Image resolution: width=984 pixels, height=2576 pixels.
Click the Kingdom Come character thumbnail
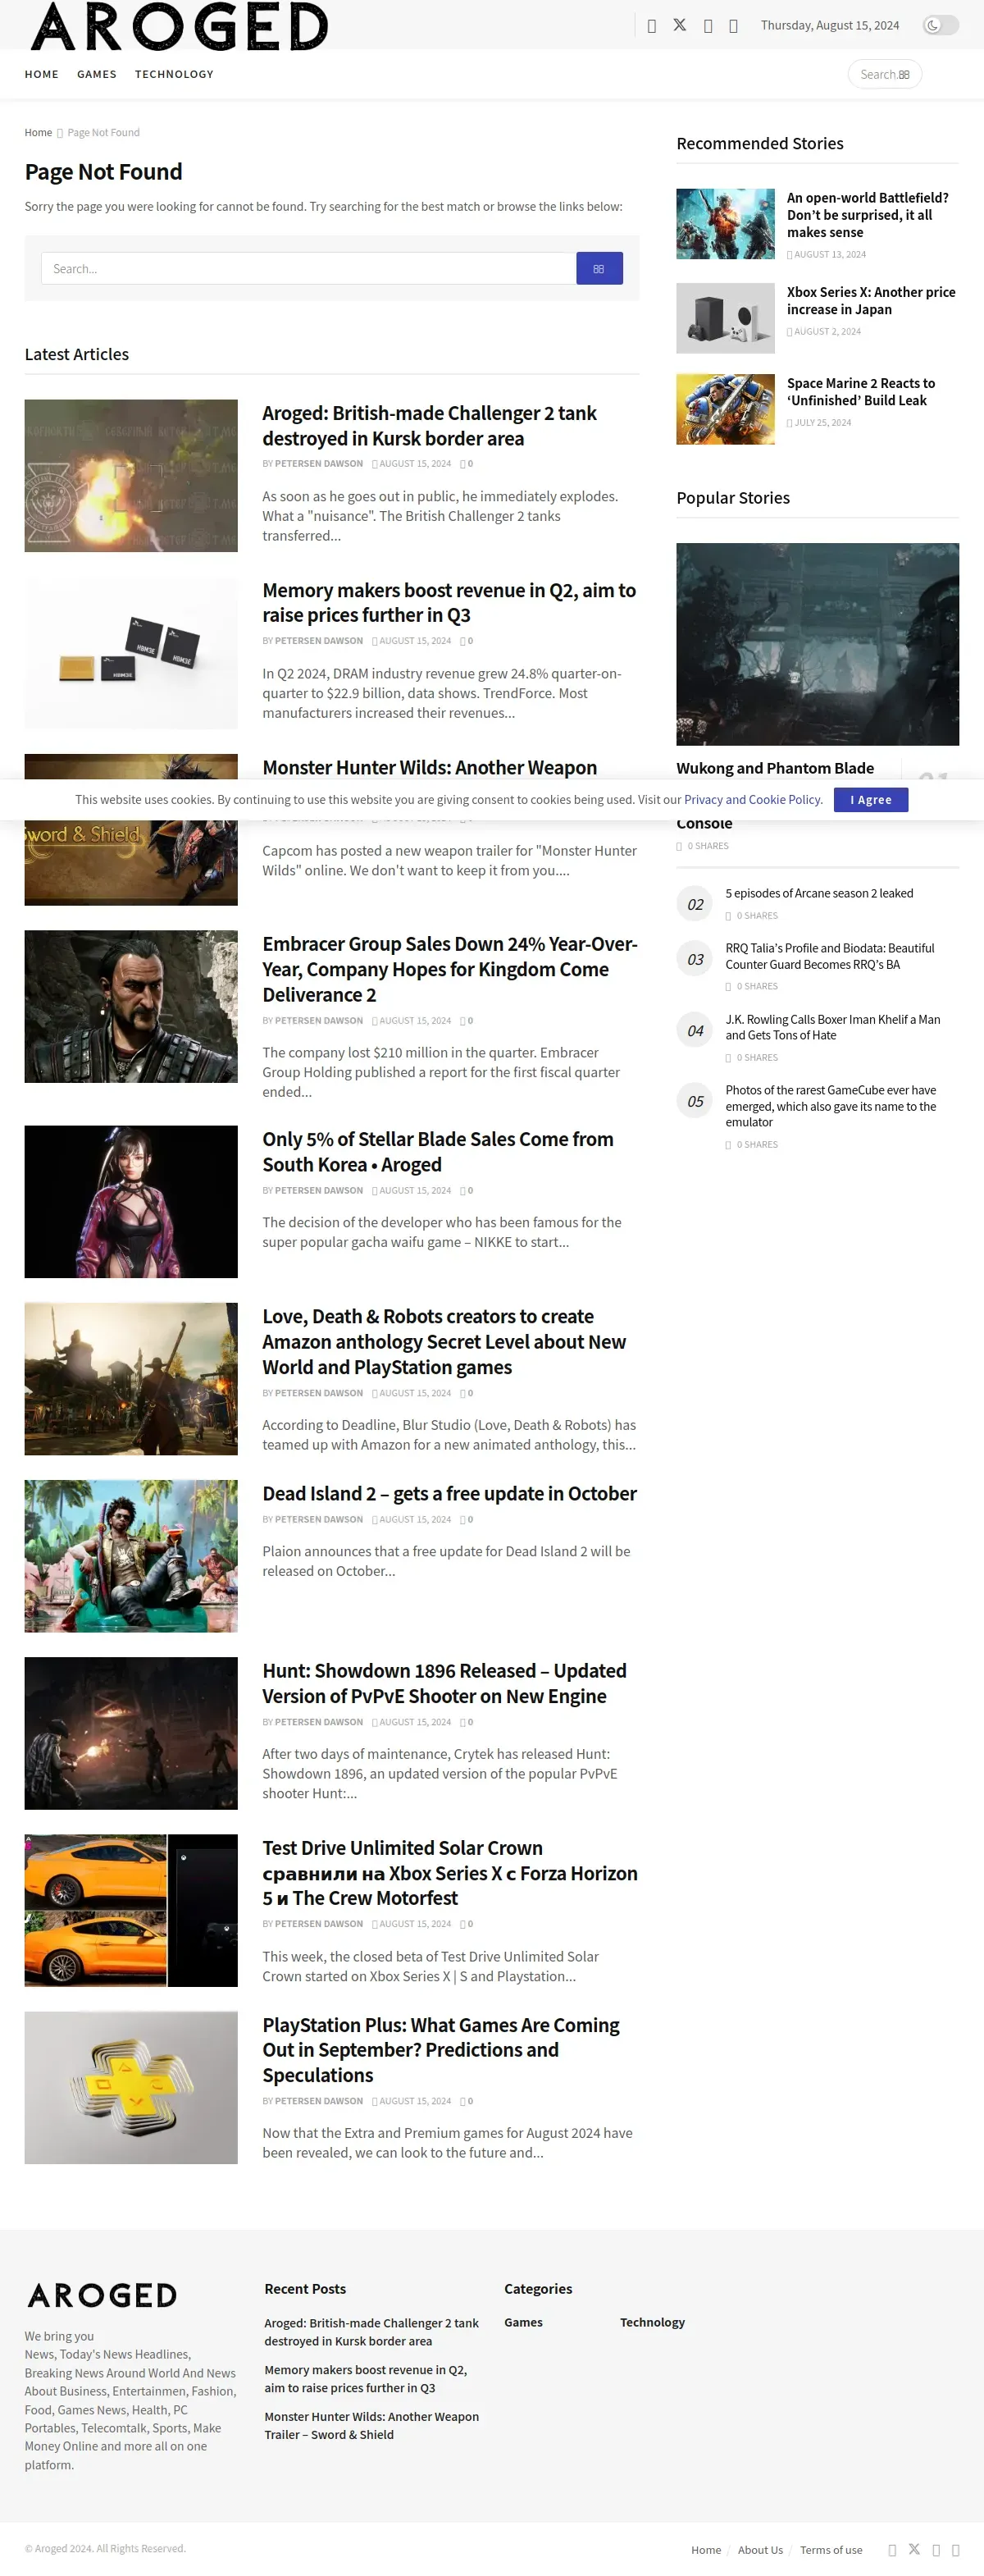point(131,1007)
